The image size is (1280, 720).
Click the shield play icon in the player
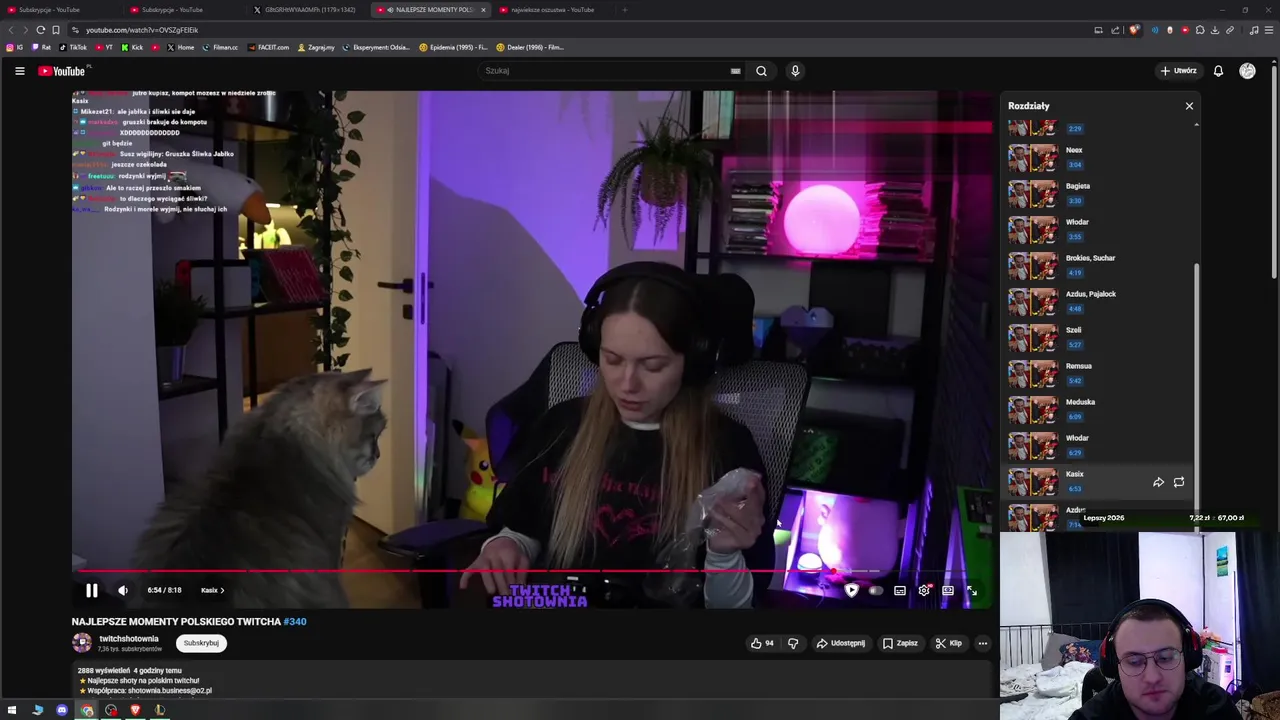pyautogui.click(x=851, y=590)
